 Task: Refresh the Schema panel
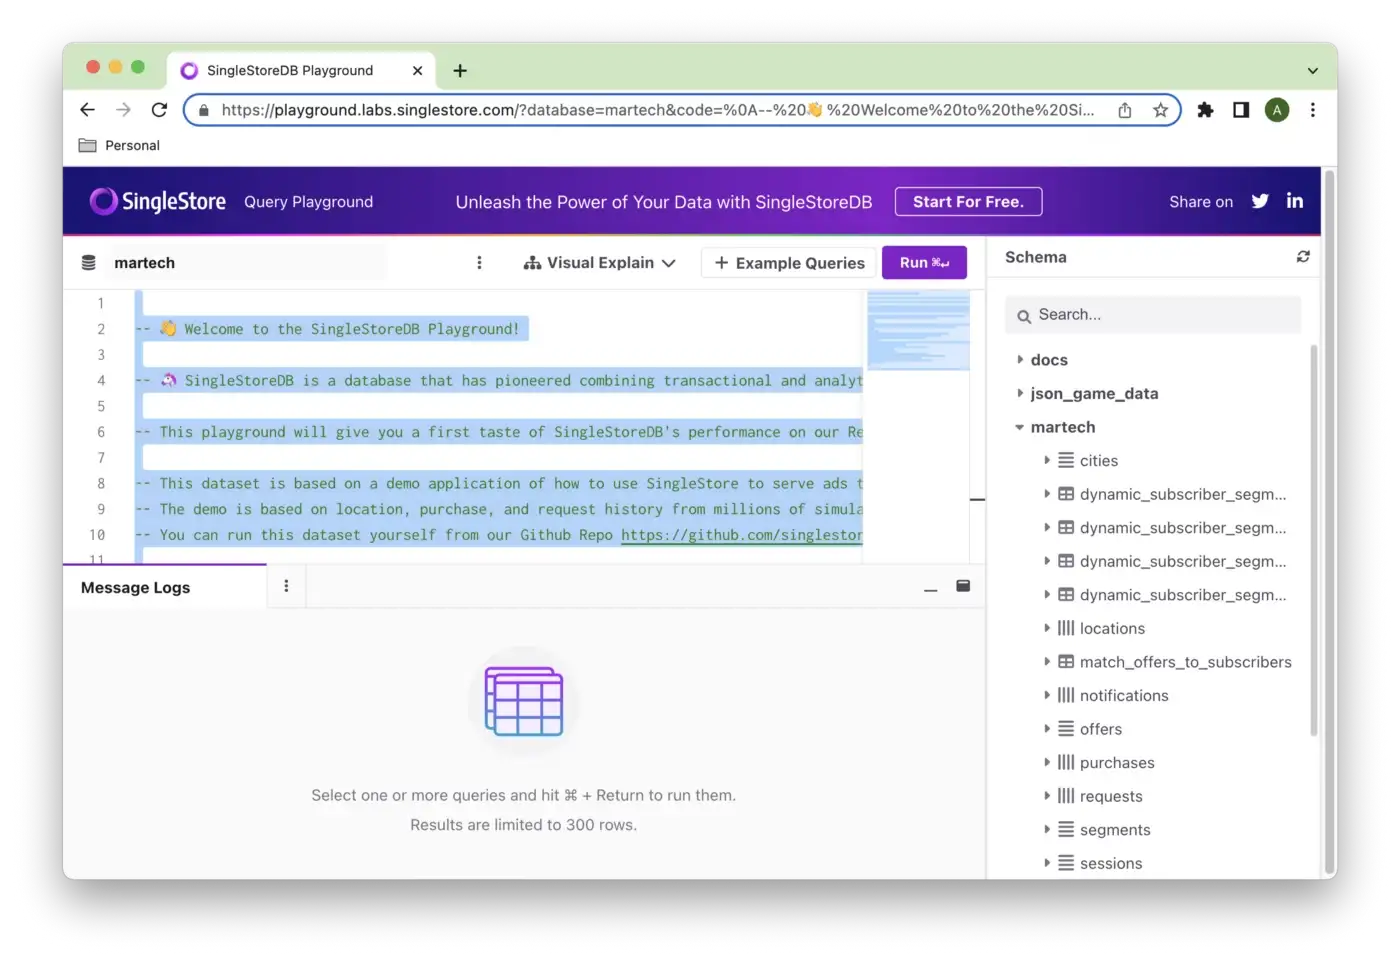tap(1303, 257)
